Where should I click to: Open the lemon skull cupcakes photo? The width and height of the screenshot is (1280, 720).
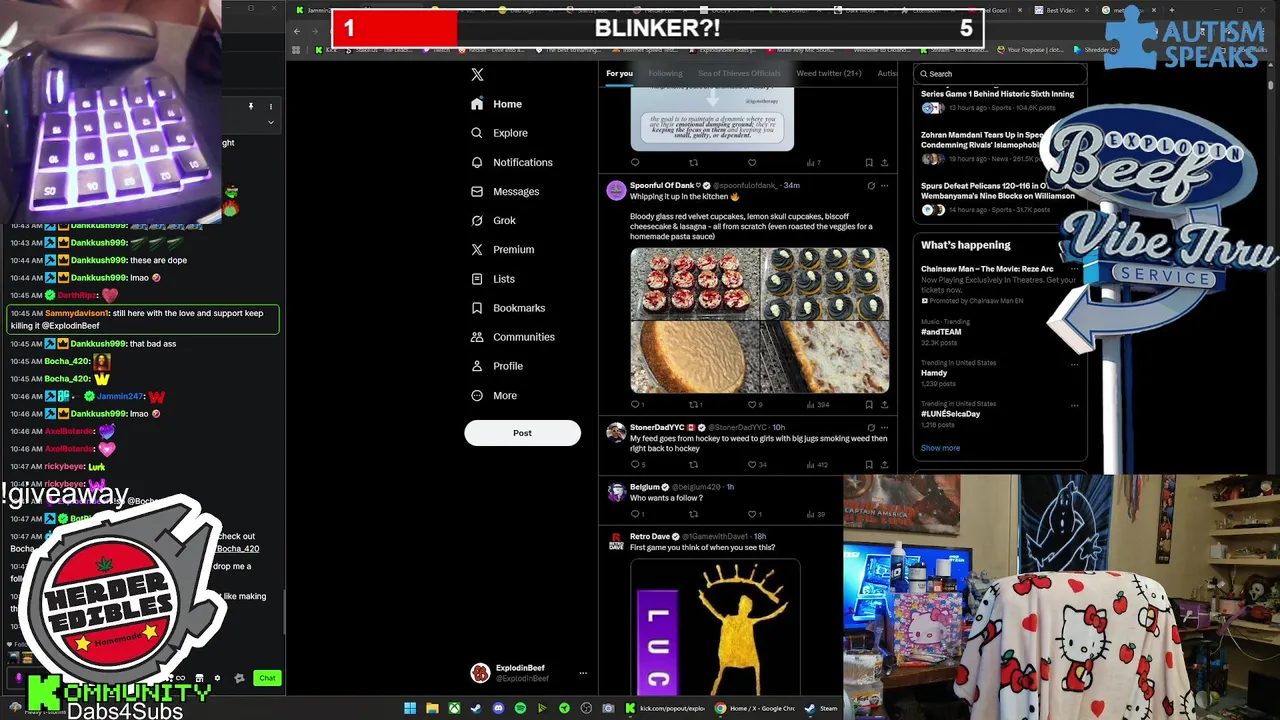pyautogui.click(x=825, y=284)
